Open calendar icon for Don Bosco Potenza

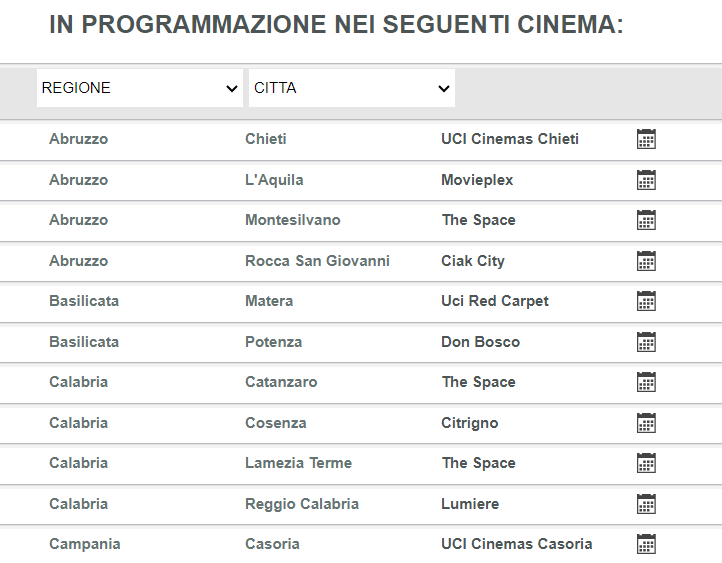click(x=646, y=342)
